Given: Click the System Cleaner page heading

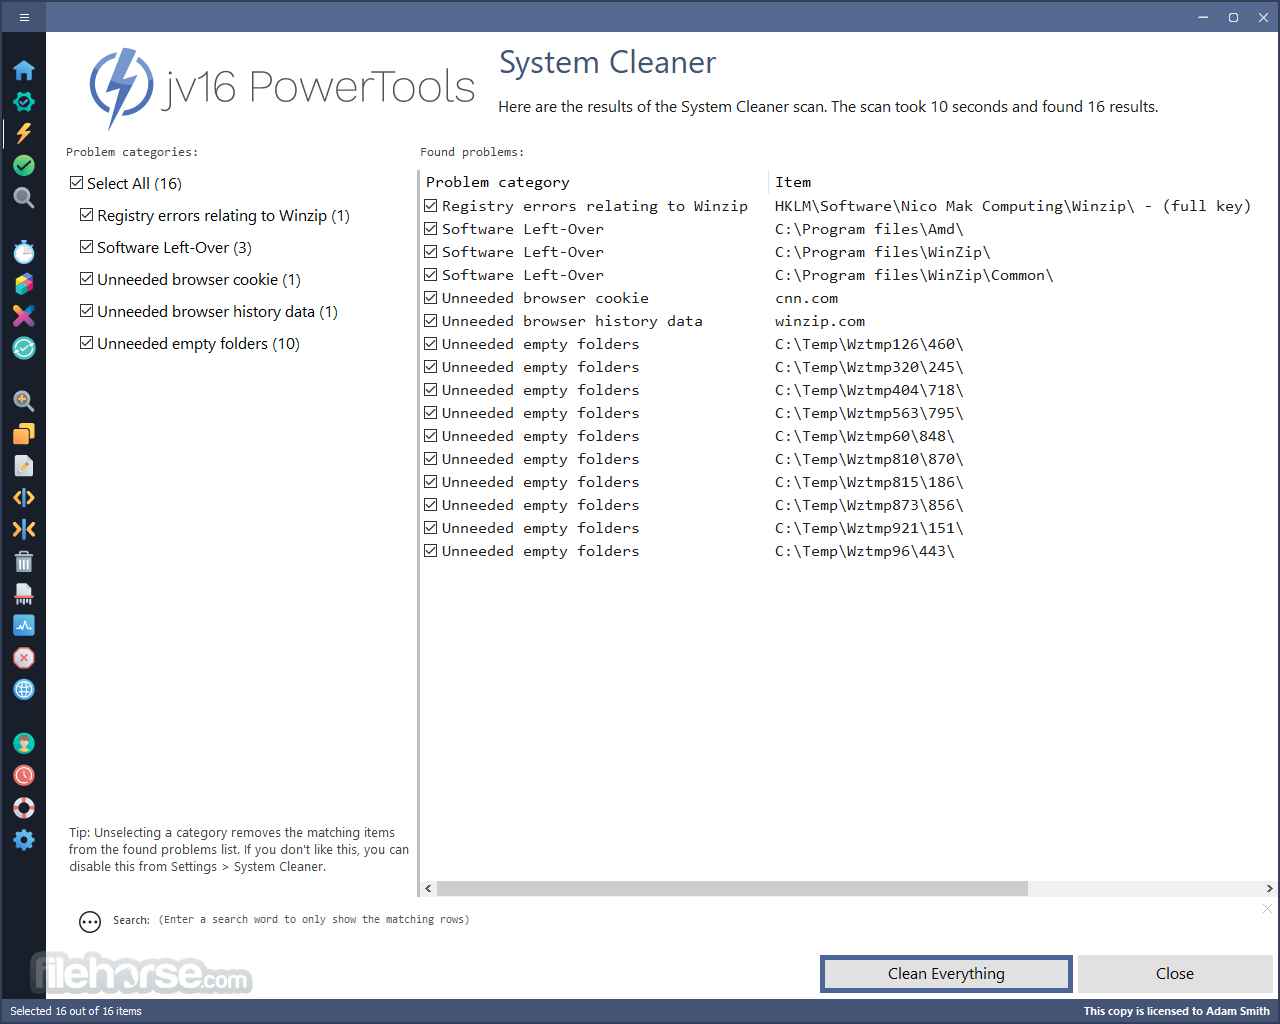Looking at the screenshot, I should click(607, 62).
